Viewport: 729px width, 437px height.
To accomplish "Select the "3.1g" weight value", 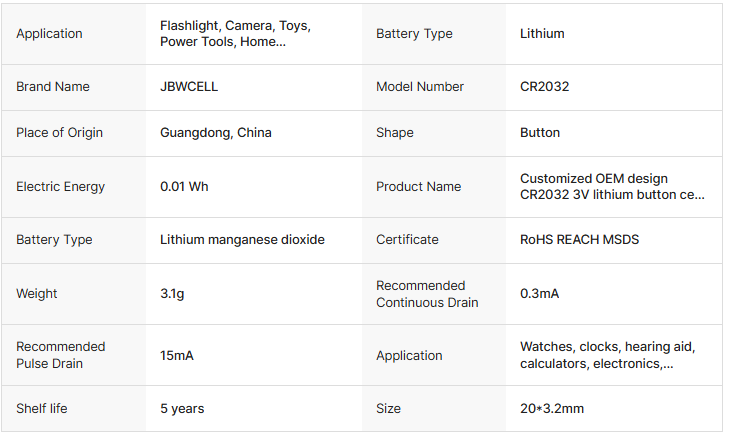I will [x=172, y=294].
